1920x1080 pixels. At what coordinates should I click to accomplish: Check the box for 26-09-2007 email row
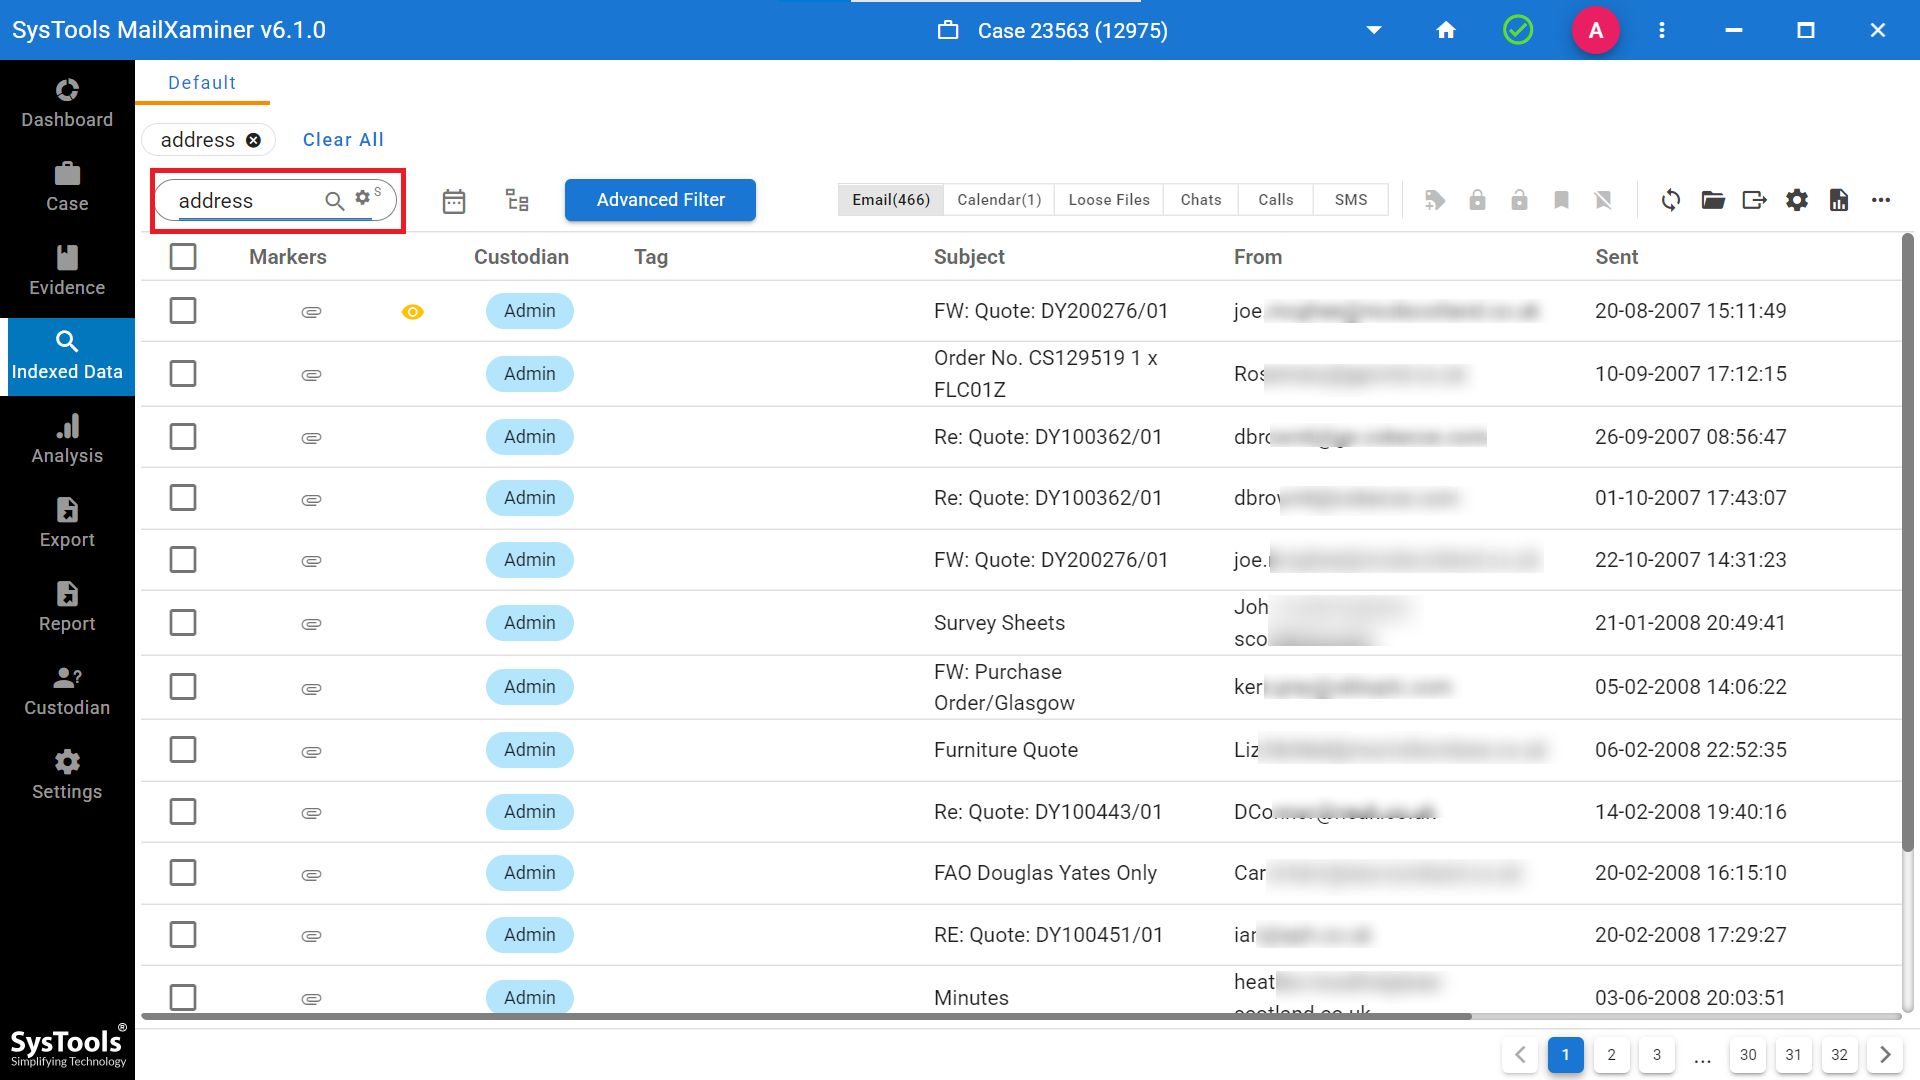point(183,437)
